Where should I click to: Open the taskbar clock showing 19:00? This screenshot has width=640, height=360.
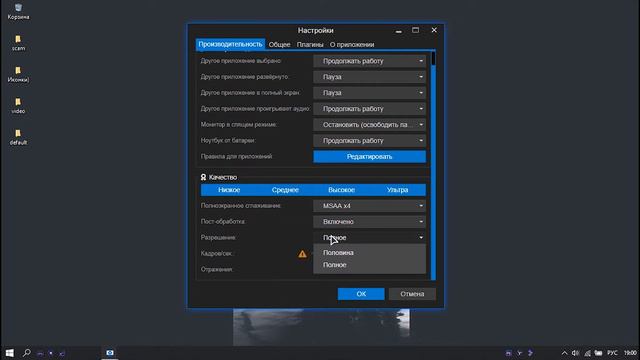click(x=630, y=353)
